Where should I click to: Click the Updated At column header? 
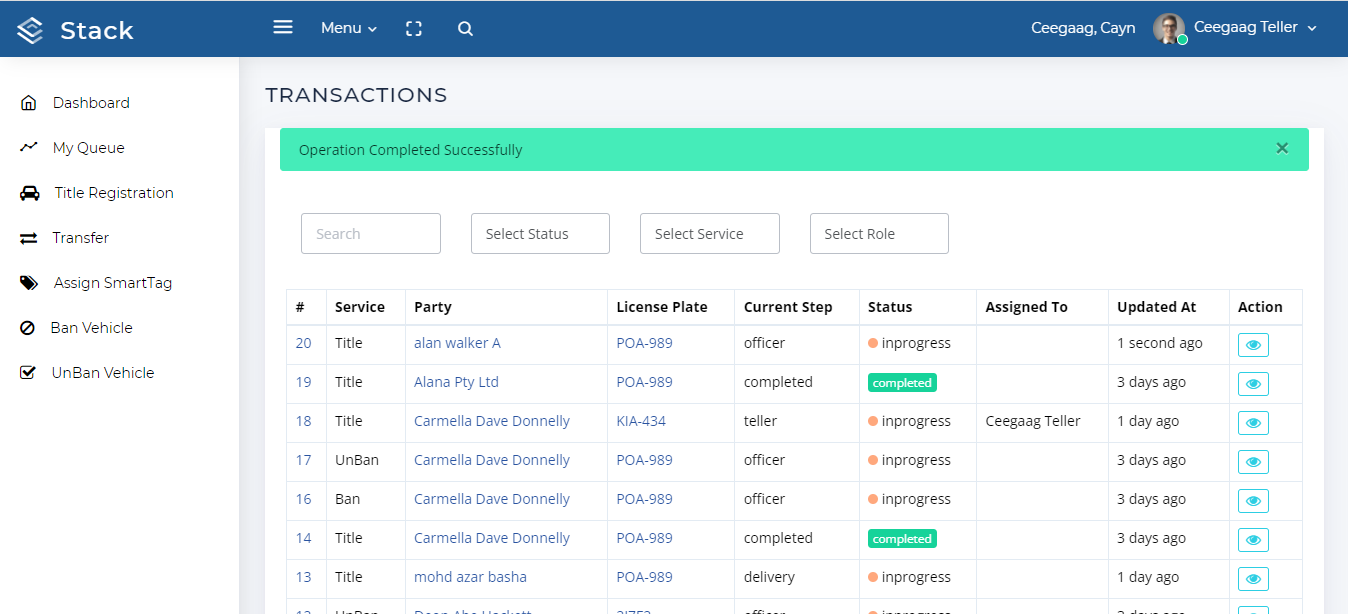click(1157, 307)
